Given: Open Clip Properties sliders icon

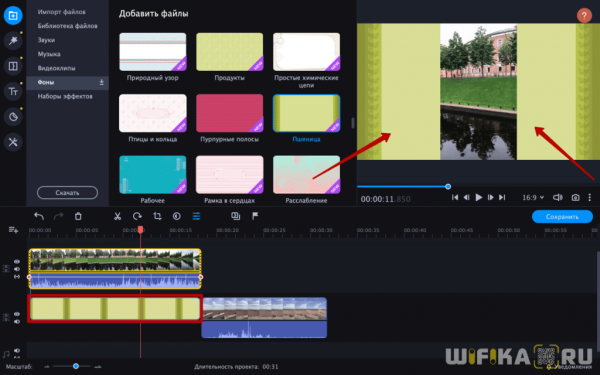Looking at the screenshot, I should tap(196, 216).
